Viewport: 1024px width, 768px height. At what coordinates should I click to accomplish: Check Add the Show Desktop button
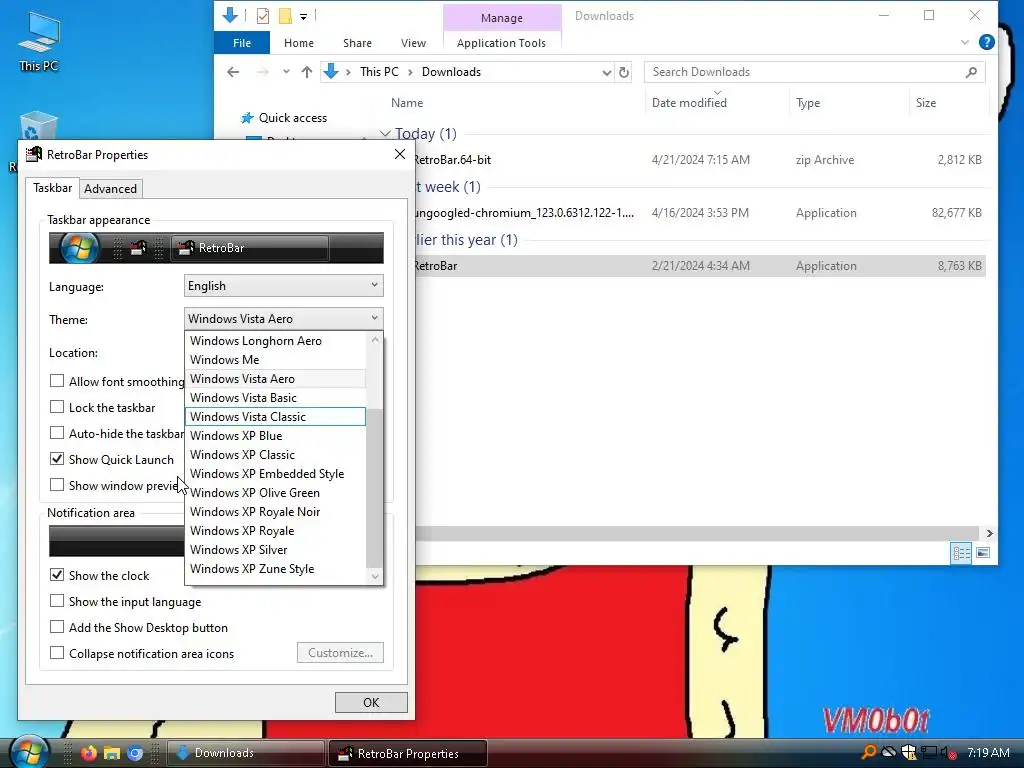click(57, 627)
